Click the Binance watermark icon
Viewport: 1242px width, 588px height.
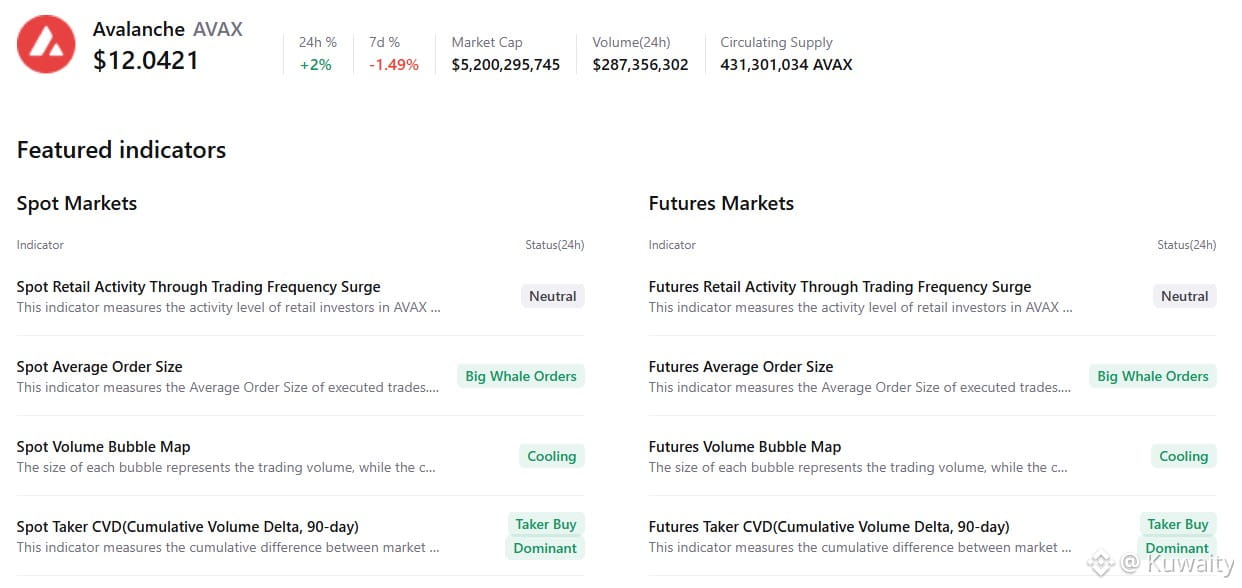[x=1101, y=564]
